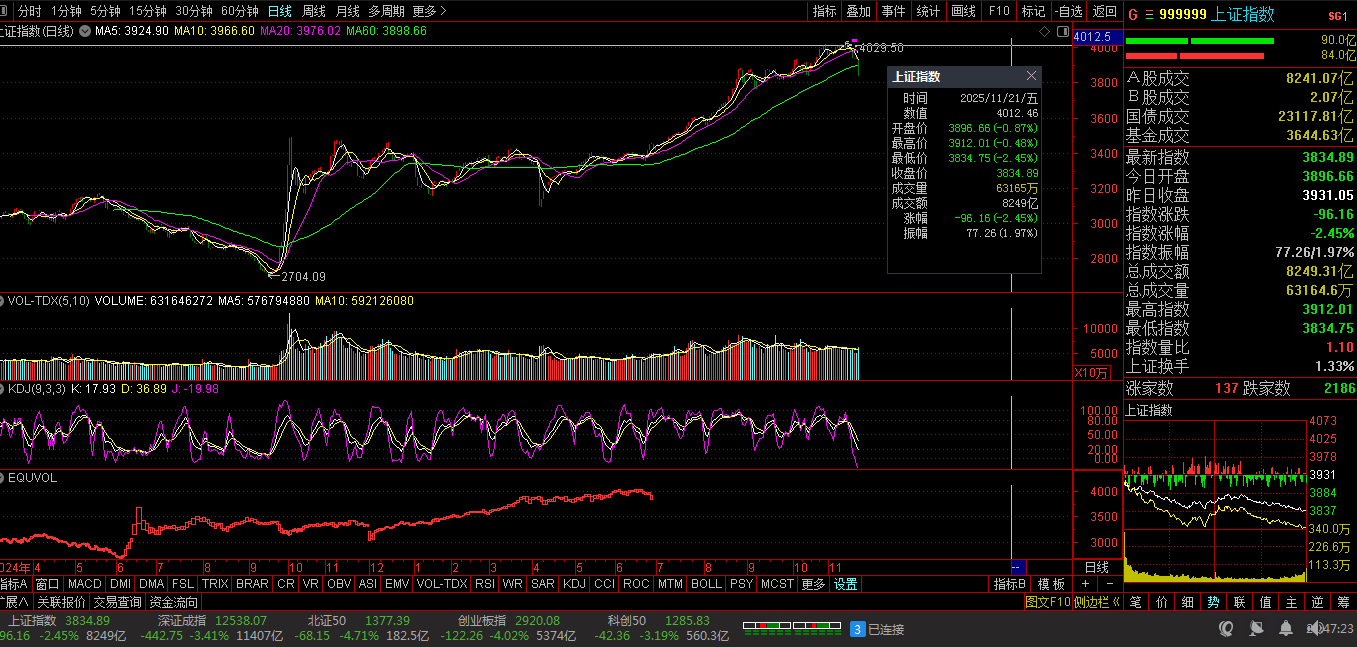Click the Q messenger tray icon
1357x647 pixels.
pos(1227,628)
